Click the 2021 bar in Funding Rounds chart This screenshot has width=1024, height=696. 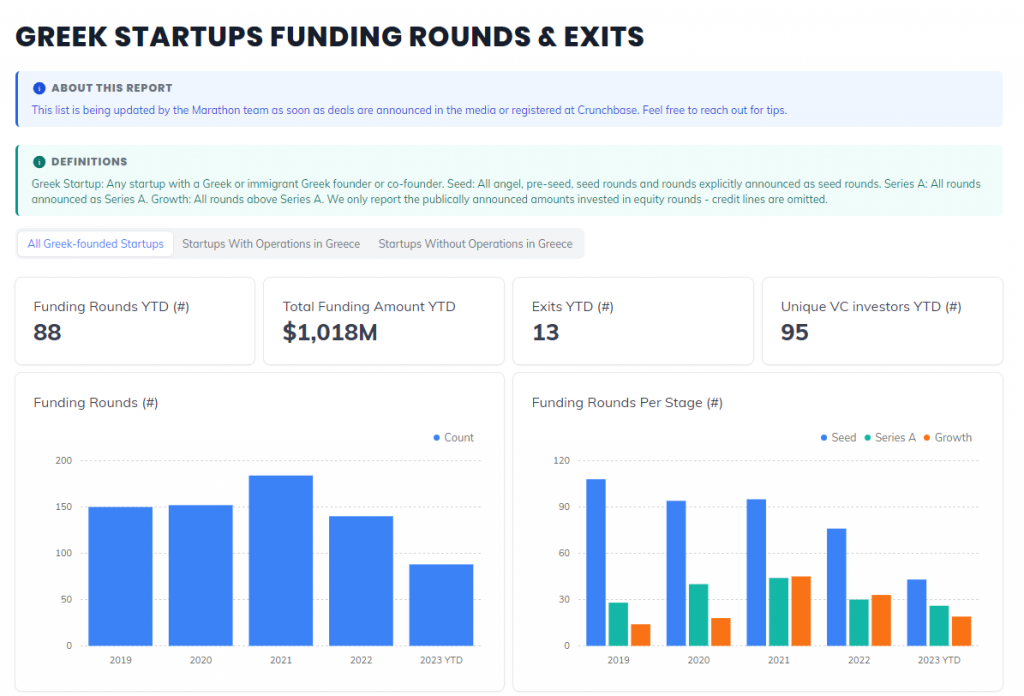pyautogui.click(x=281, y=560)
